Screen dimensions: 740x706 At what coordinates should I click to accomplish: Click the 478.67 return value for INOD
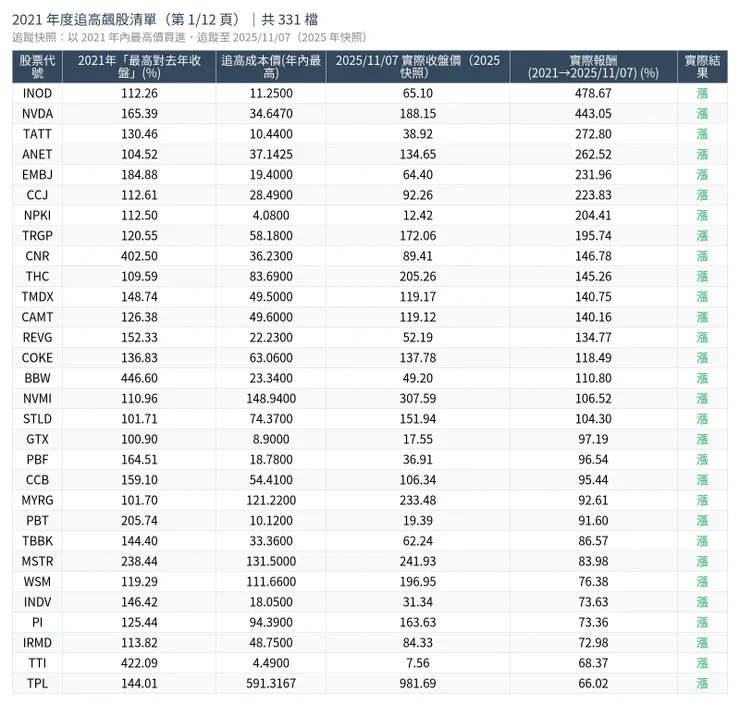(593, 93)
